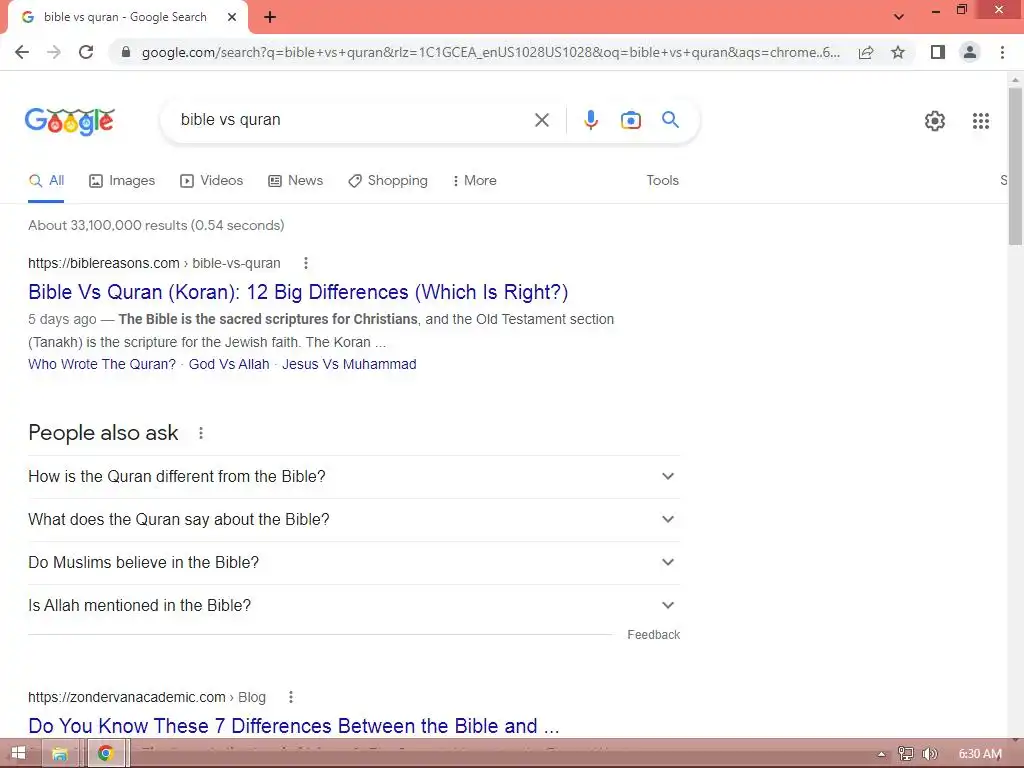Search by image with camera icon
Screen dimensions: 1024x768
point(631,120)
